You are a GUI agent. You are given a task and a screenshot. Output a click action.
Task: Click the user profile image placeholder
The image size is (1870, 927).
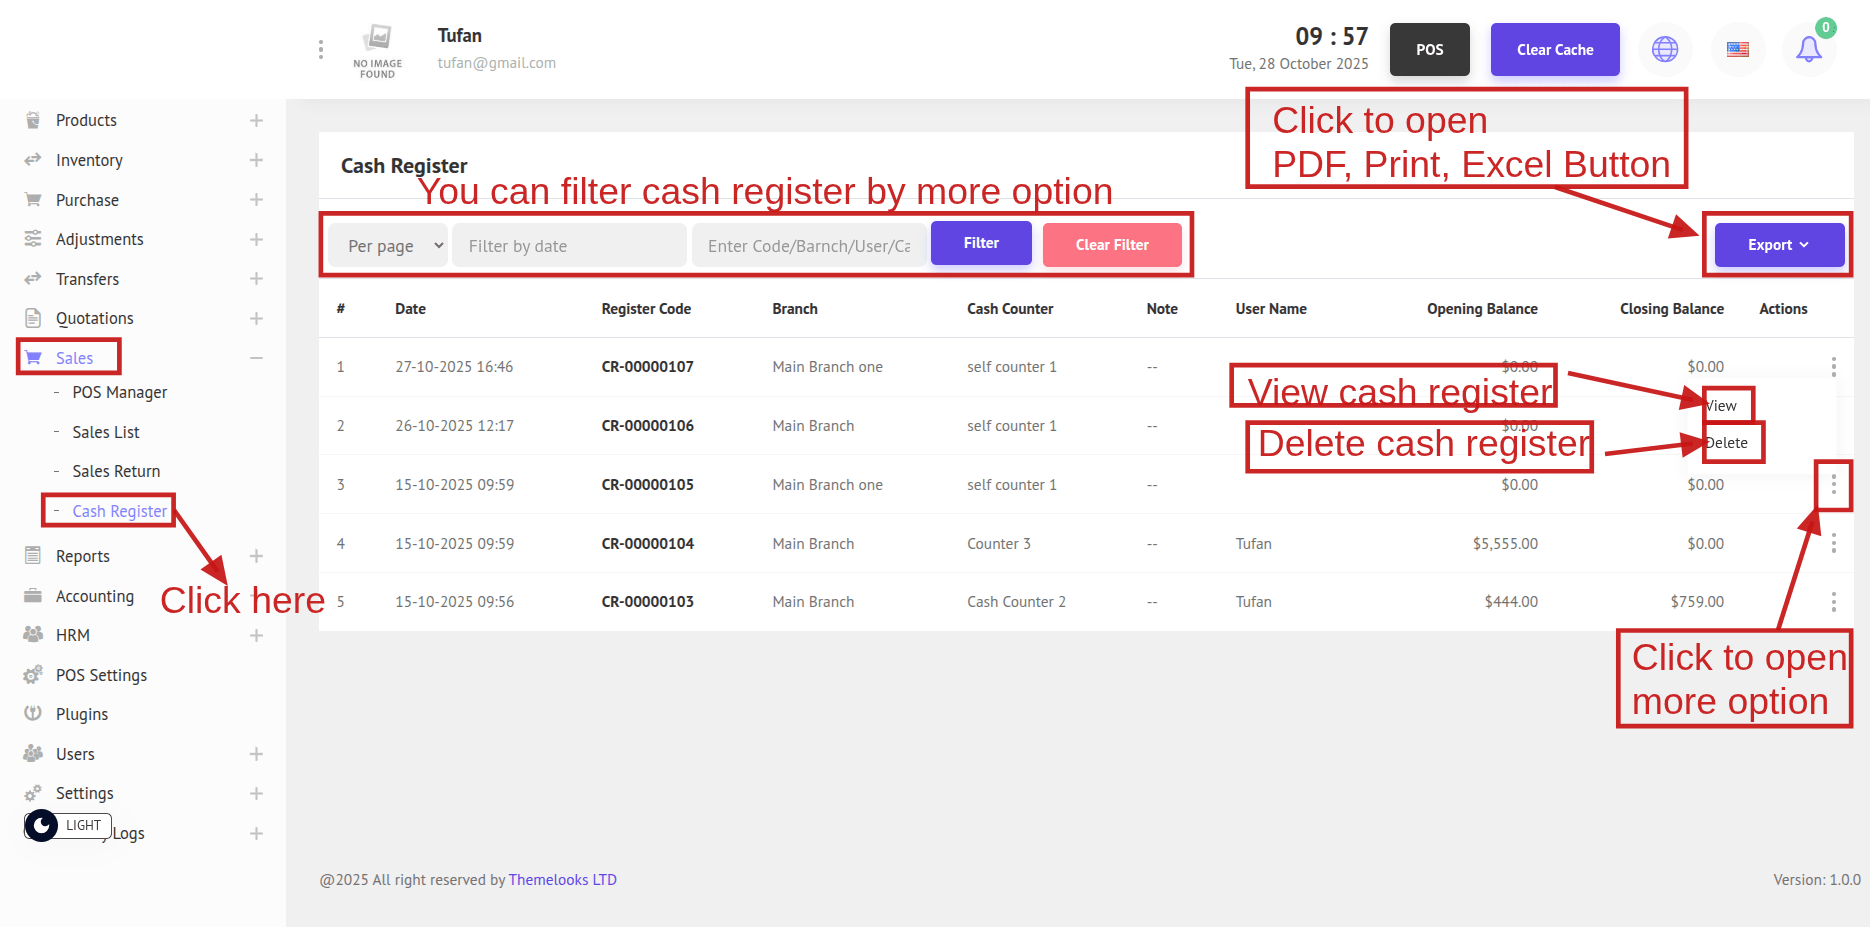[377, 50]
